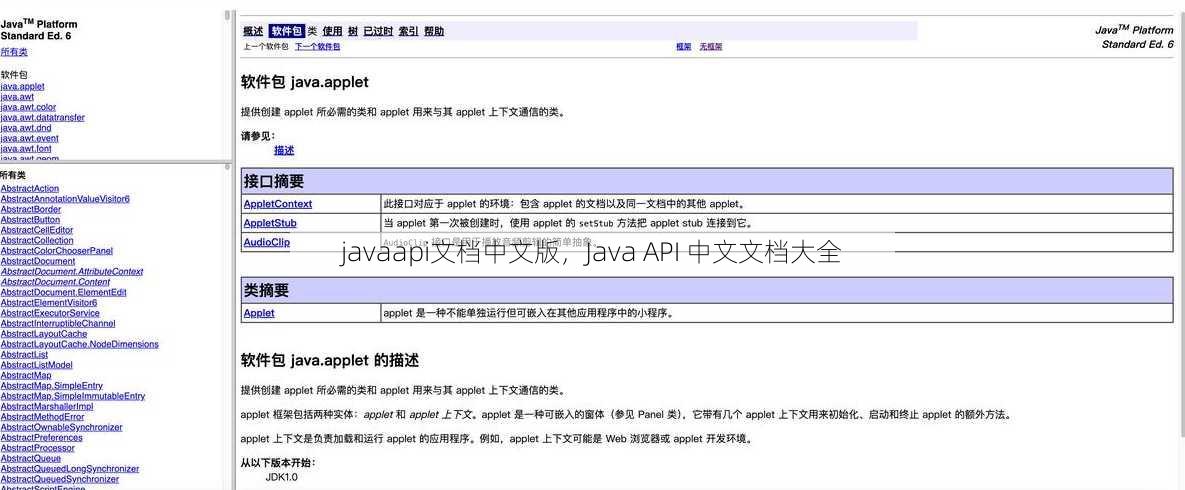Open AbstractCollection class link

(37, 240)
